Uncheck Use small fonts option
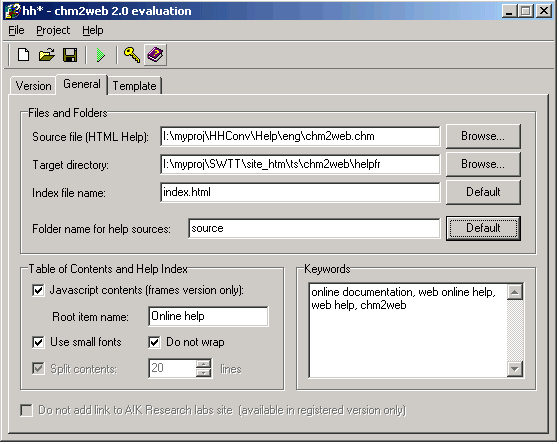559x444 pixels. pos(38,342)
